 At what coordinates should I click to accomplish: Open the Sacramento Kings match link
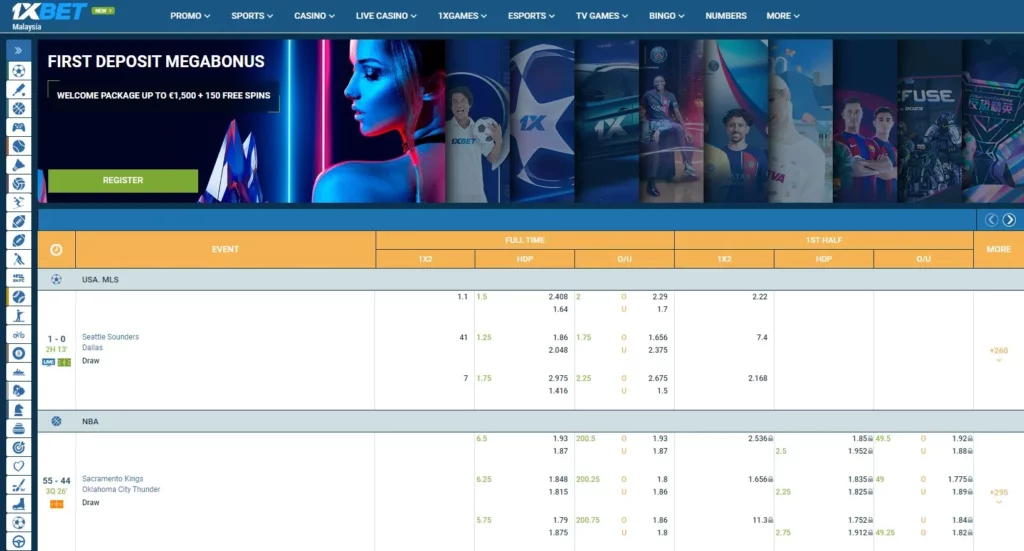coord(112,479)
